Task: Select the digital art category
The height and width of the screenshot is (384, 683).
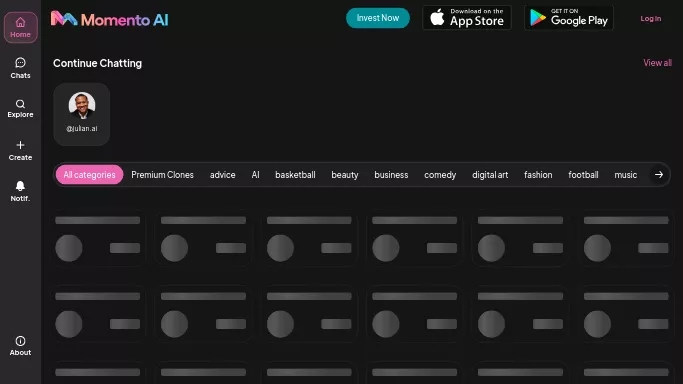Action: (x=490, y=175)
